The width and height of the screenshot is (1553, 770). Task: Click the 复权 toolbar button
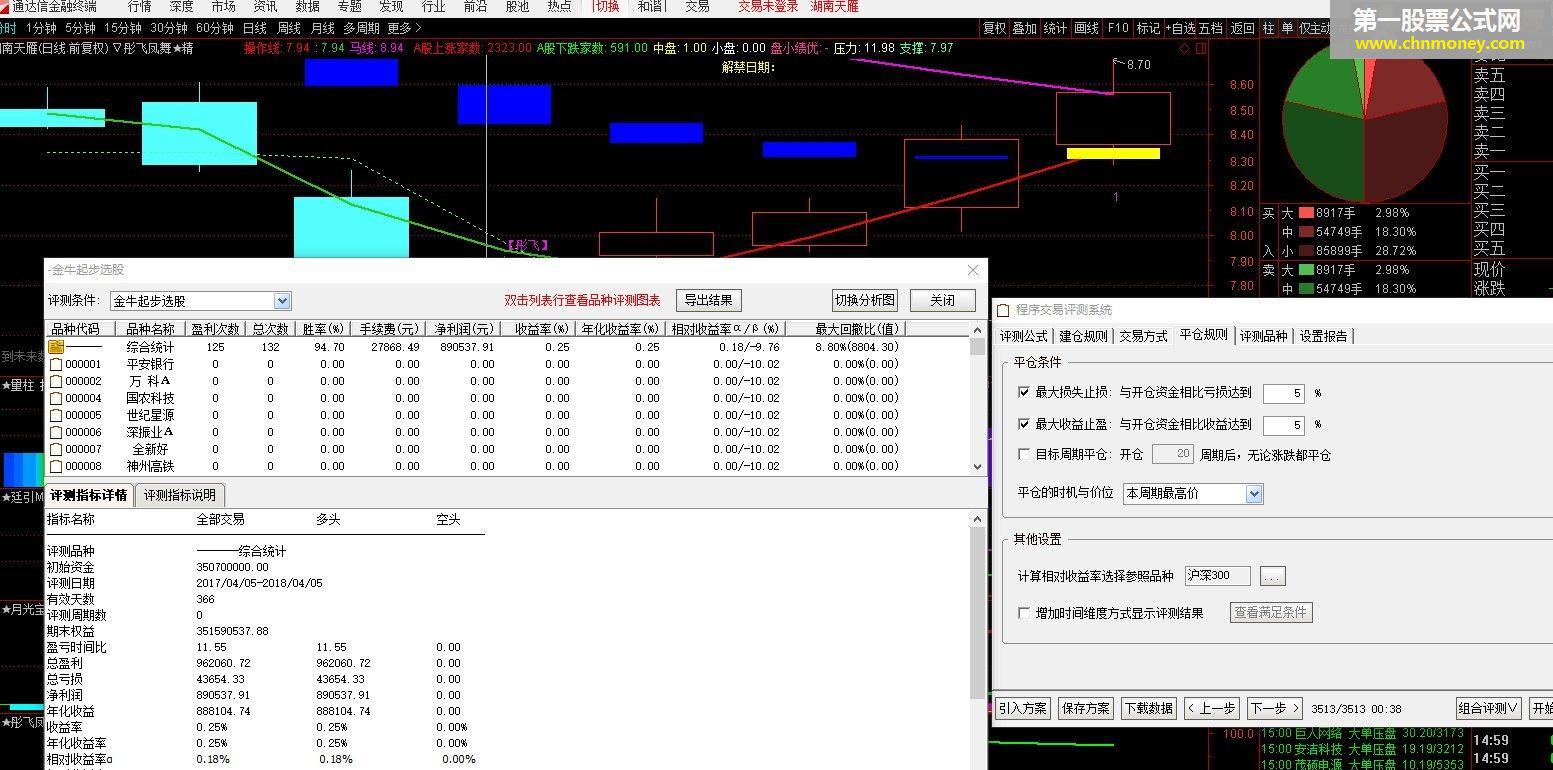994,29
